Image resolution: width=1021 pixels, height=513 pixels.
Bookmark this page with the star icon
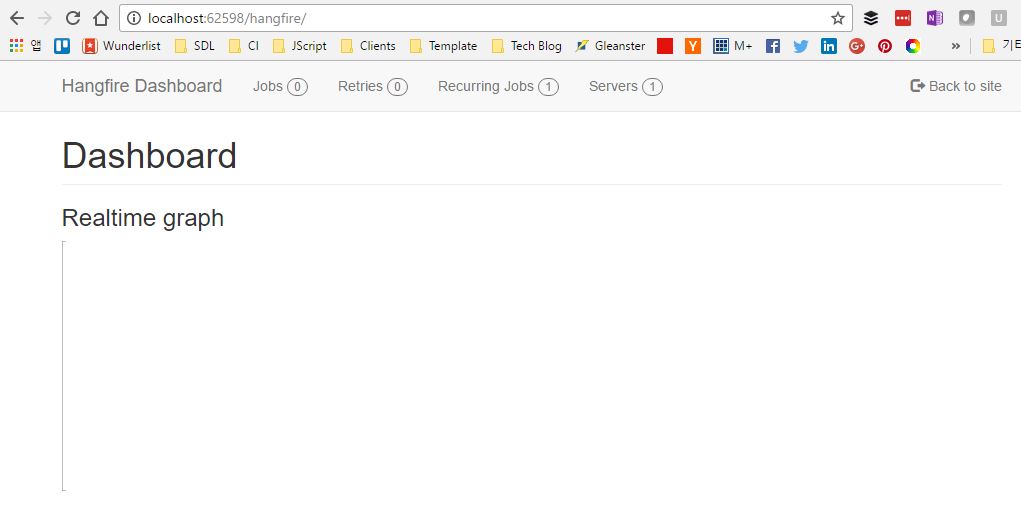pos(838,18)
